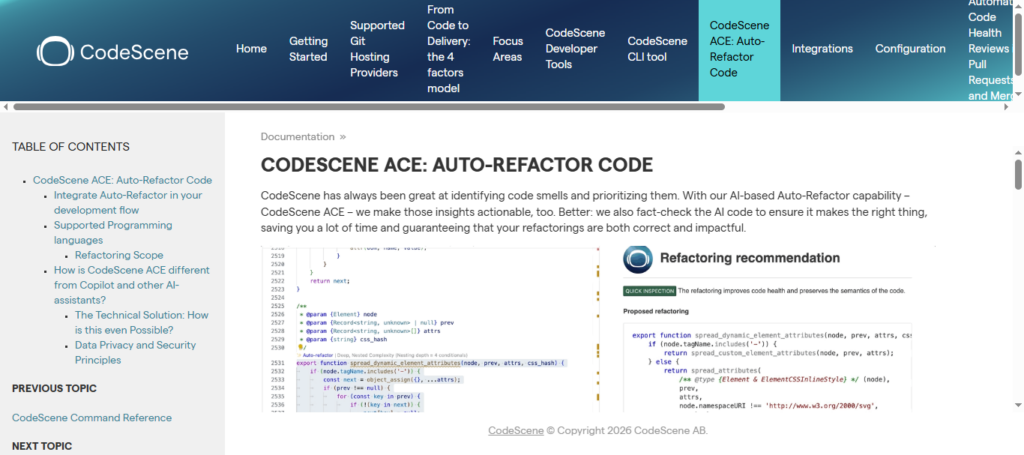Open CodeScene ACE: Auto-Refactor Code TOC link
This screenshot has height=455, width=1024.
point(123,180)
